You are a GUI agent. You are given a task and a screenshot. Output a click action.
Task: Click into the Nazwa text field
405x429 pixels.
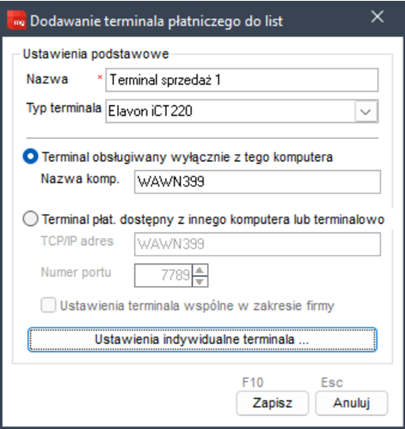tap(242, 80)
